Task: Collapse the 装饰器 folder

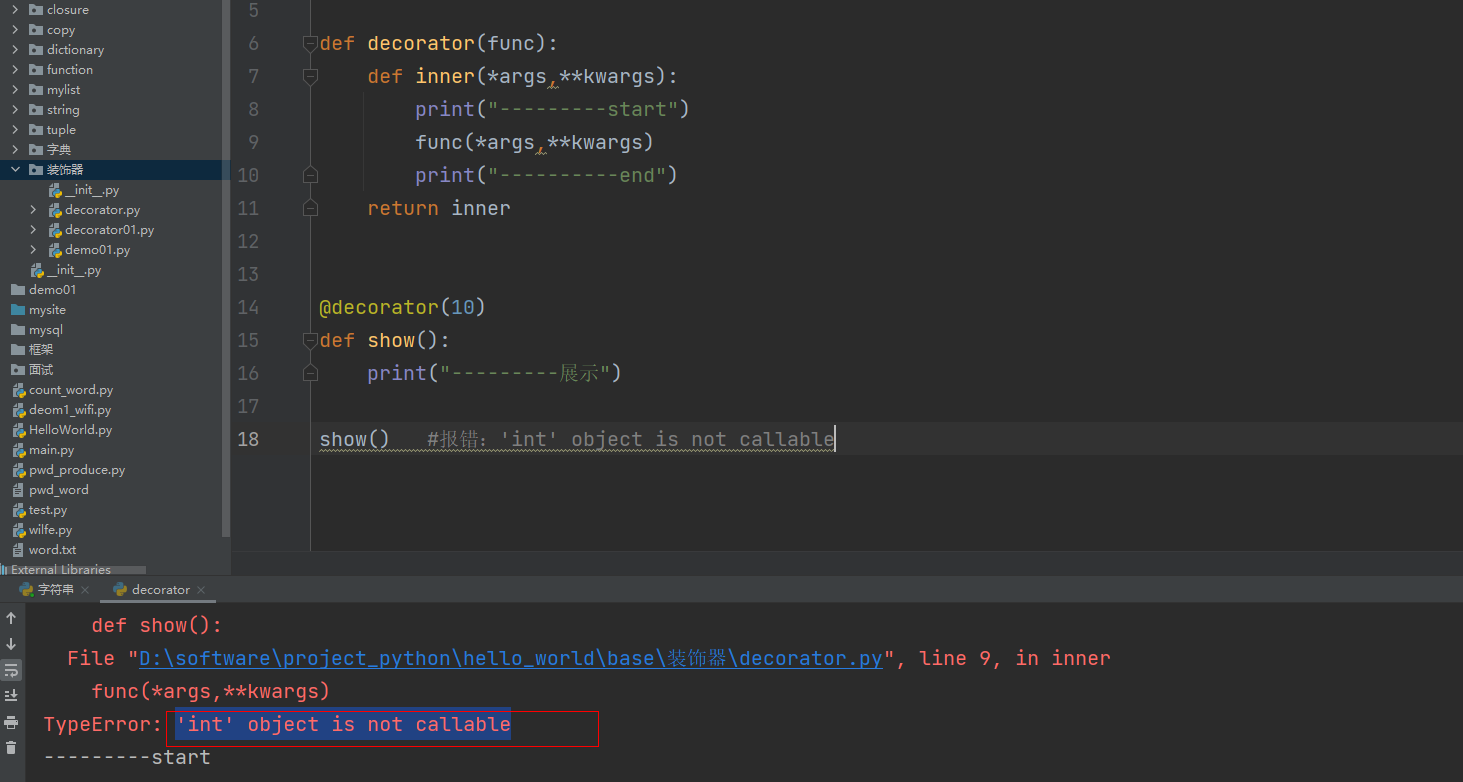Action: pyautogui.click(x=15, y=170)
